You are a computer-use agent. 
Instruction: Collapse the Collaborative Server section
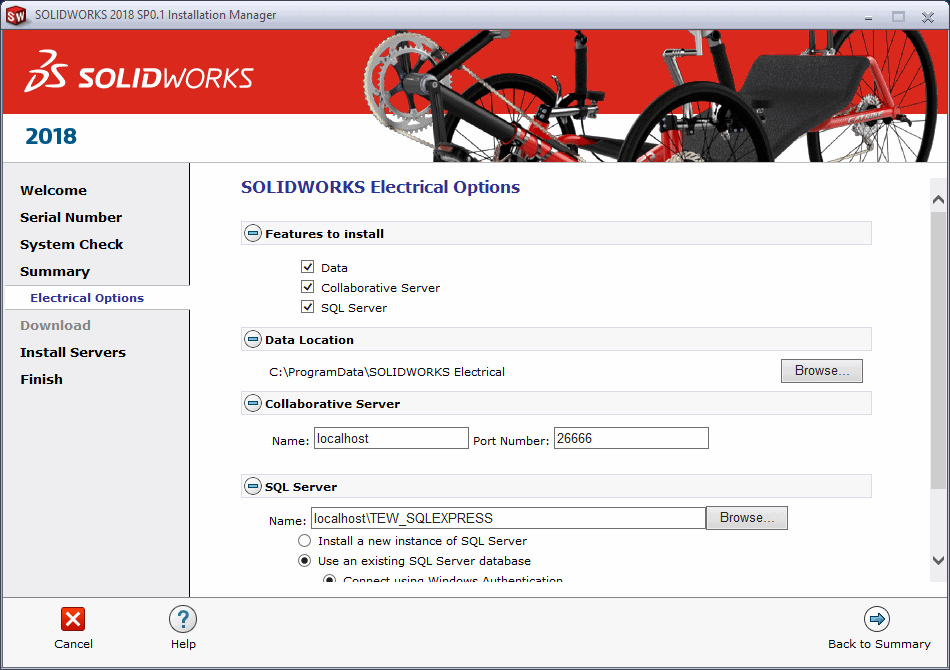click(x=253, y=404)
